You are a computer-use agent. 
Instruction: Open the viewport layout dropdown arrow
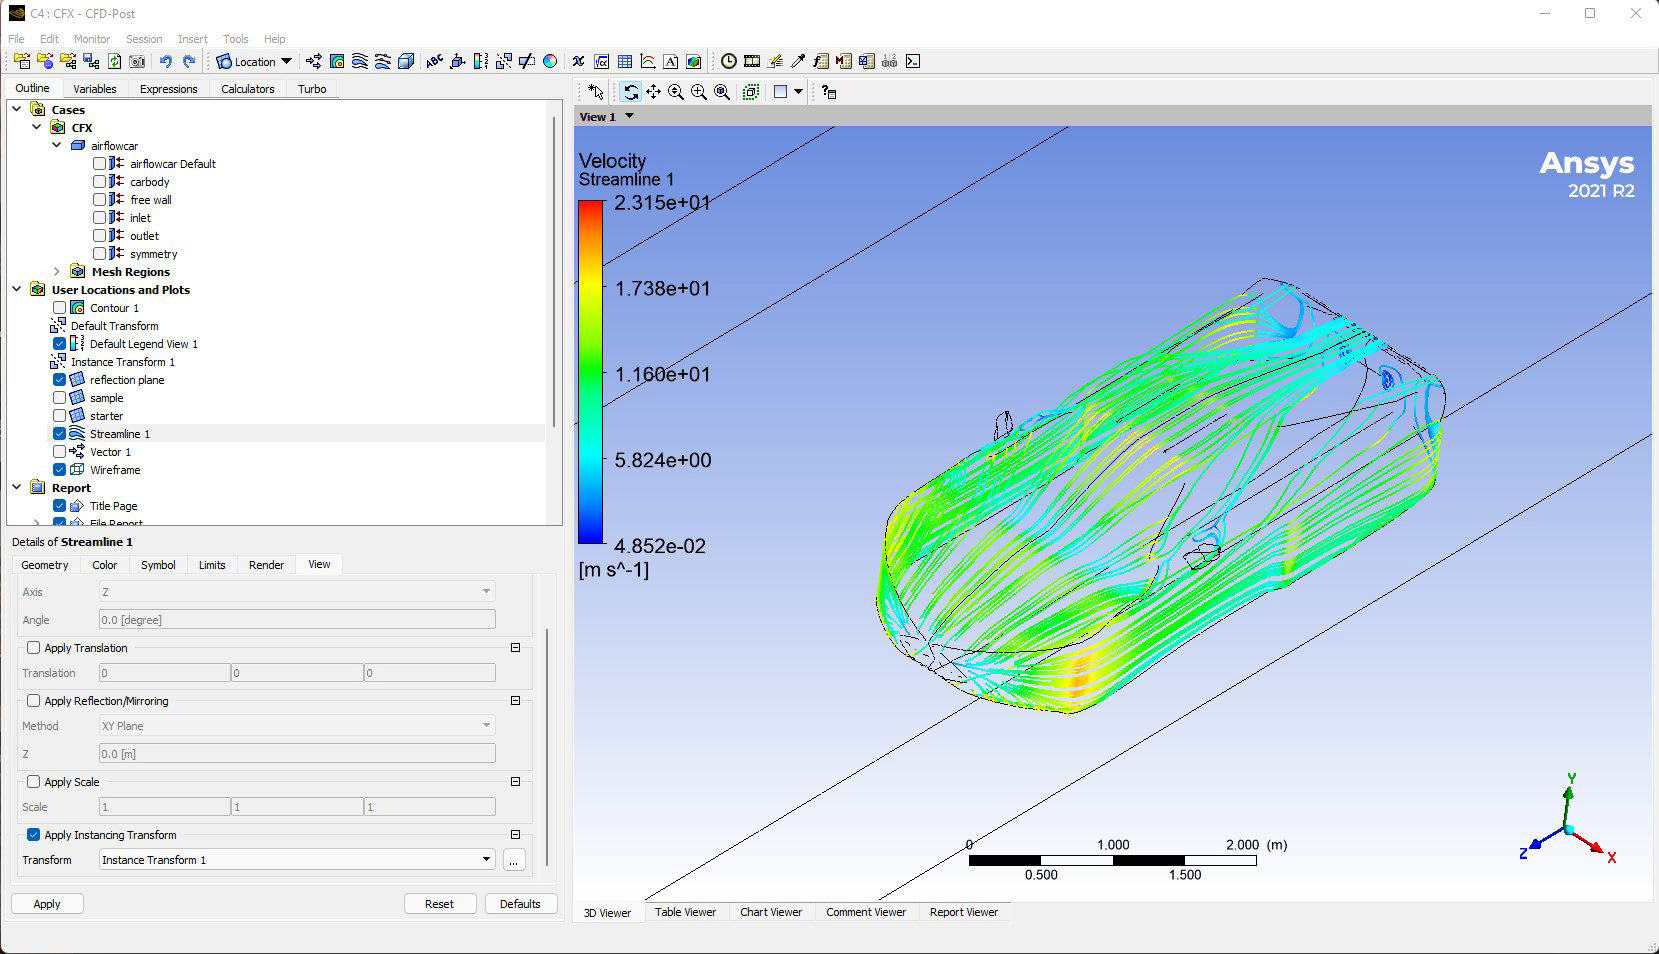click(798, 92)
